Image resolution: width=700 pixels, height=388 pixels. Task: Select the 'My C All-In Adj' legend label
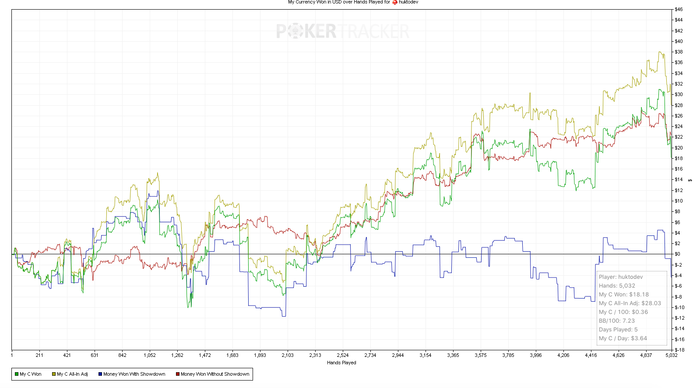click(72, 374)
